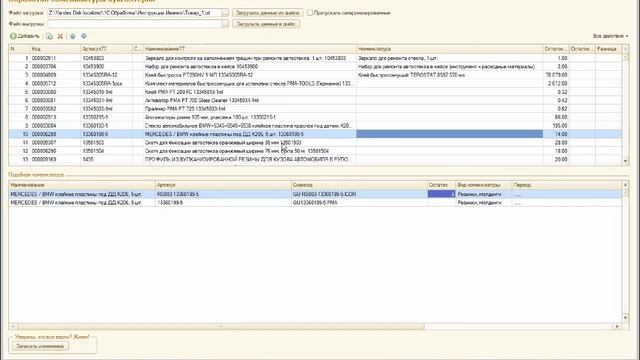The image size is (640, 360).
Task: Toggle Пропускать синхронизированные checkbox
Action: pos(310,13)
